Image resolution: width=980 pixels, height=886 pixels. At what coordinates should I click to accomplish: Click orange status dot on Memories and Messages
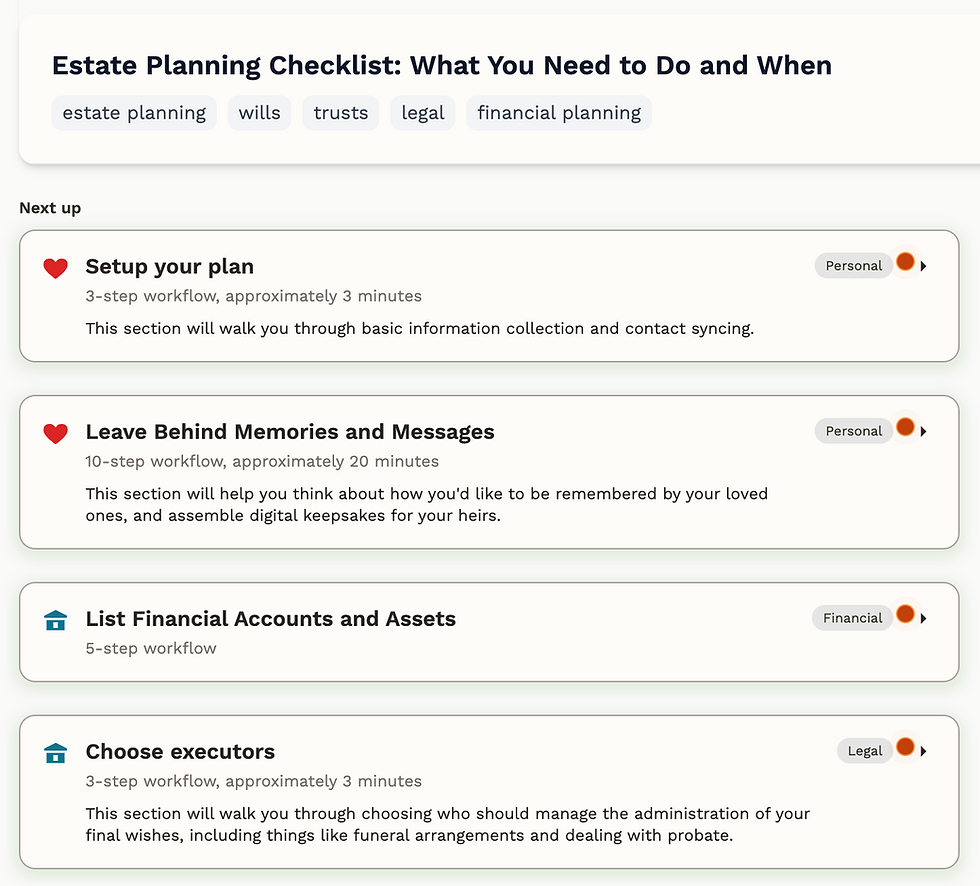pos(905,427)
